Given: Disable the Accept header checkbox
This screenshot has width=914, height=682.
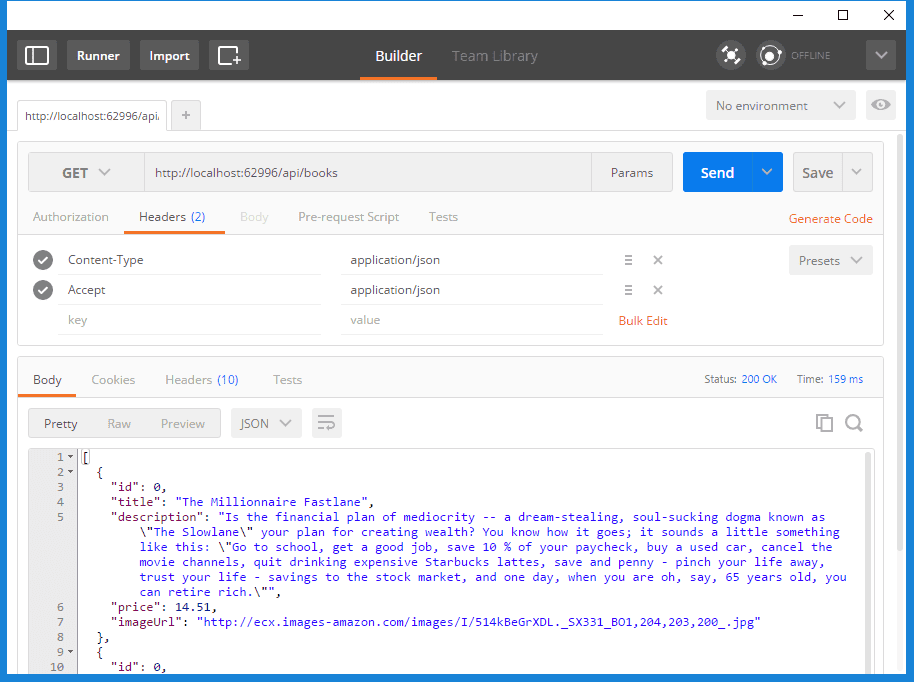Looking at the screenshot, I should tap(43, 290).
